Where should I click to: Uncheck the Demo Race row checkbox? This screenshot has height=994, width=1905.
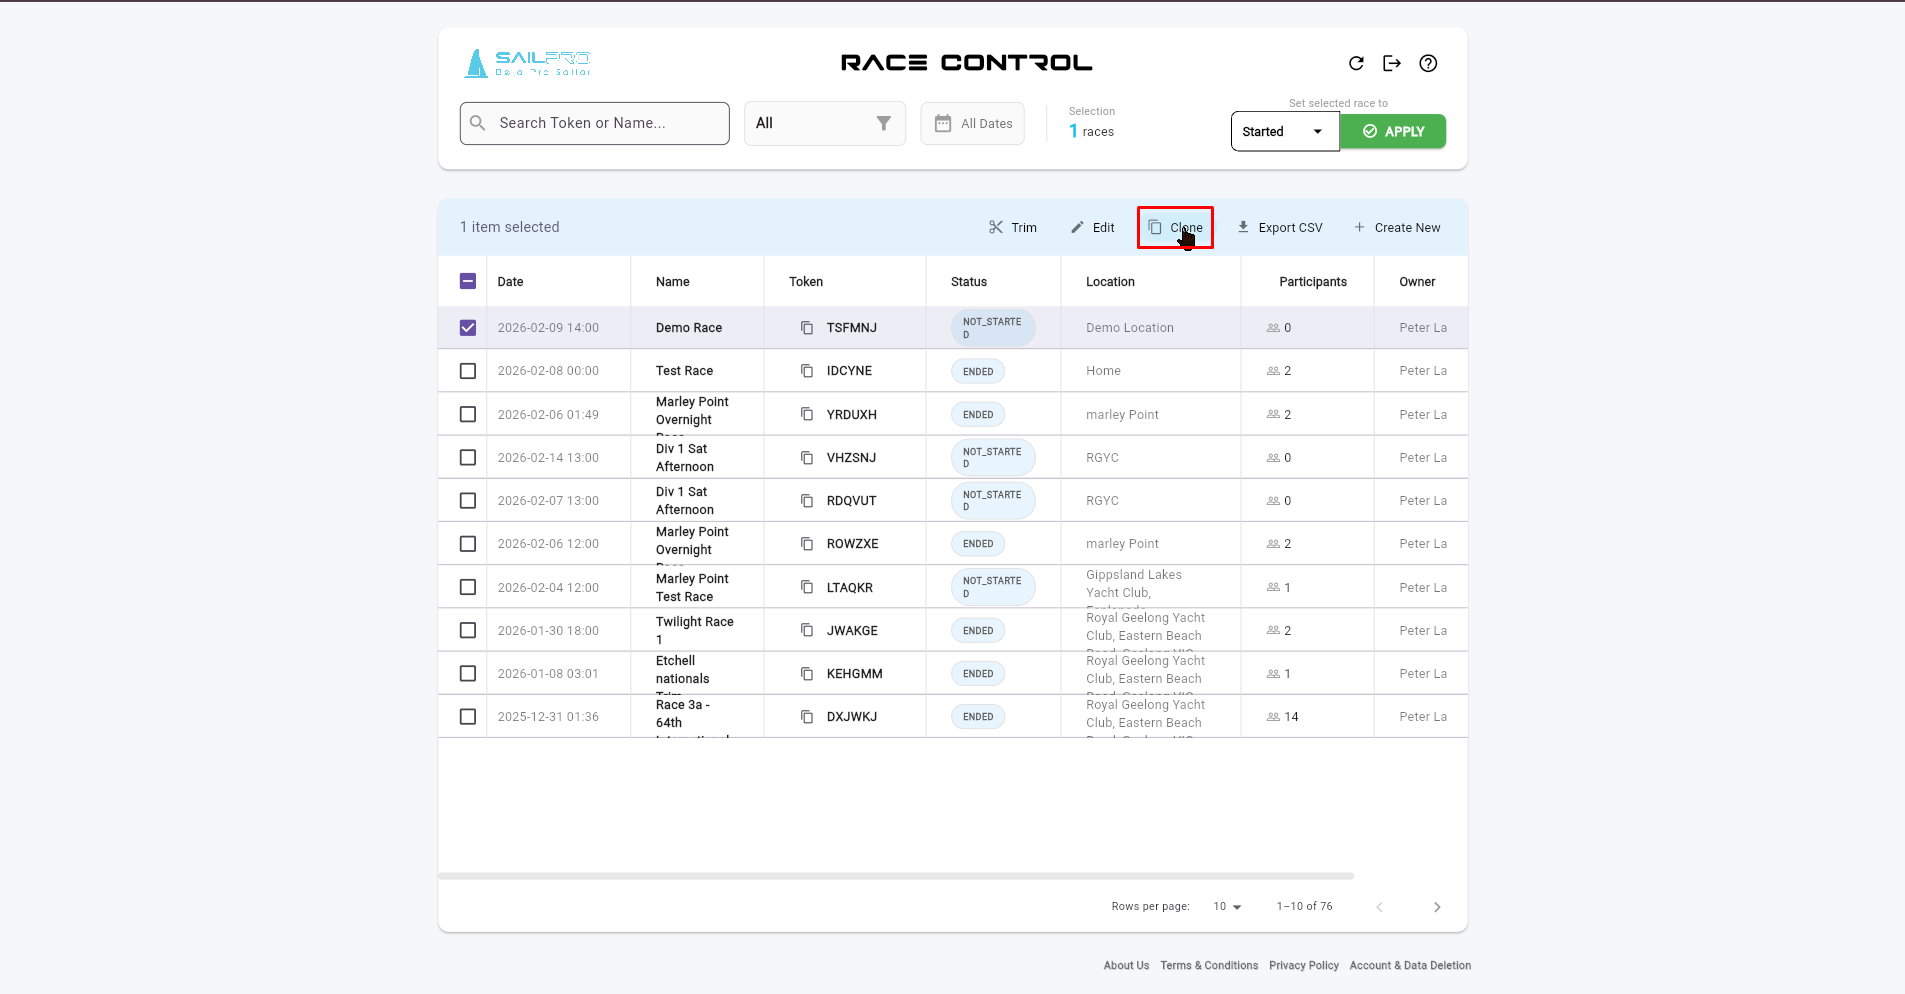tap(468, 328)
